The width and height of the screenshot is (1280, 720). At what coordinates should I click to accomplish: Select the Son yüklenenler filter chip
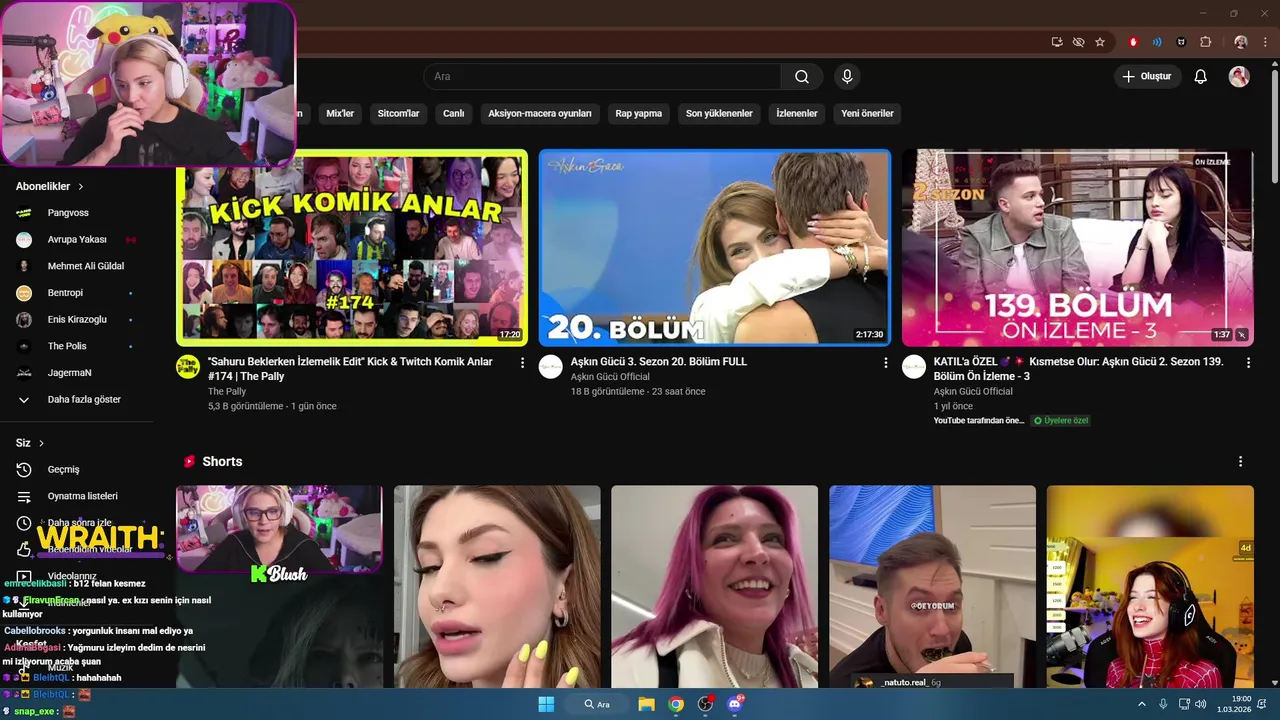tap(719, 114)
